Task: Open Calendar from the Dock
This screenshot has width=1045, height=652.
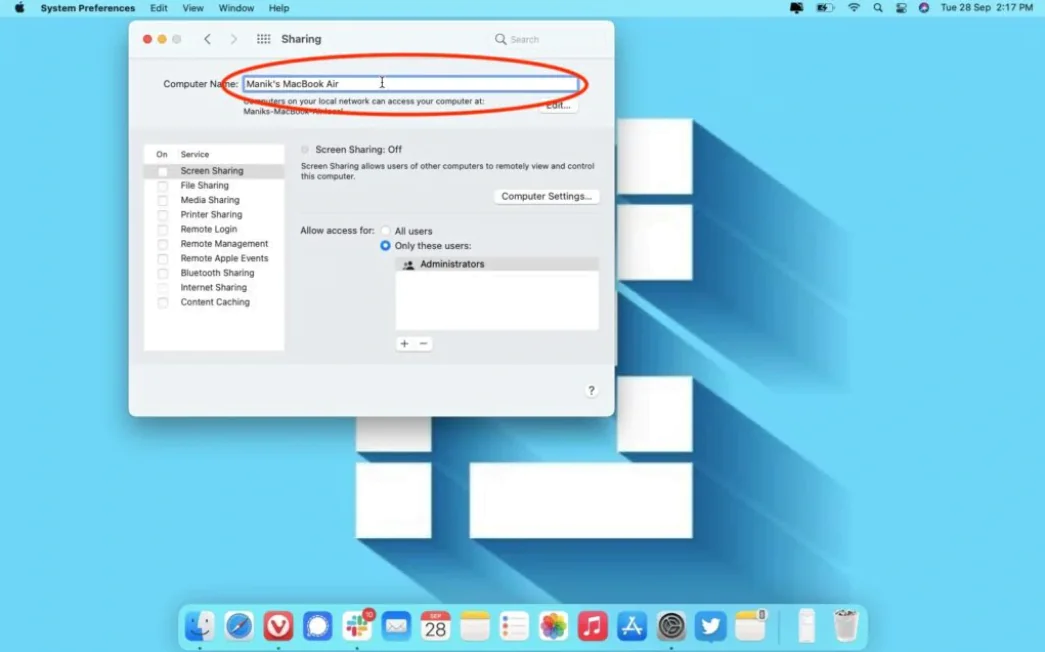Action: [x=434, y=626]
